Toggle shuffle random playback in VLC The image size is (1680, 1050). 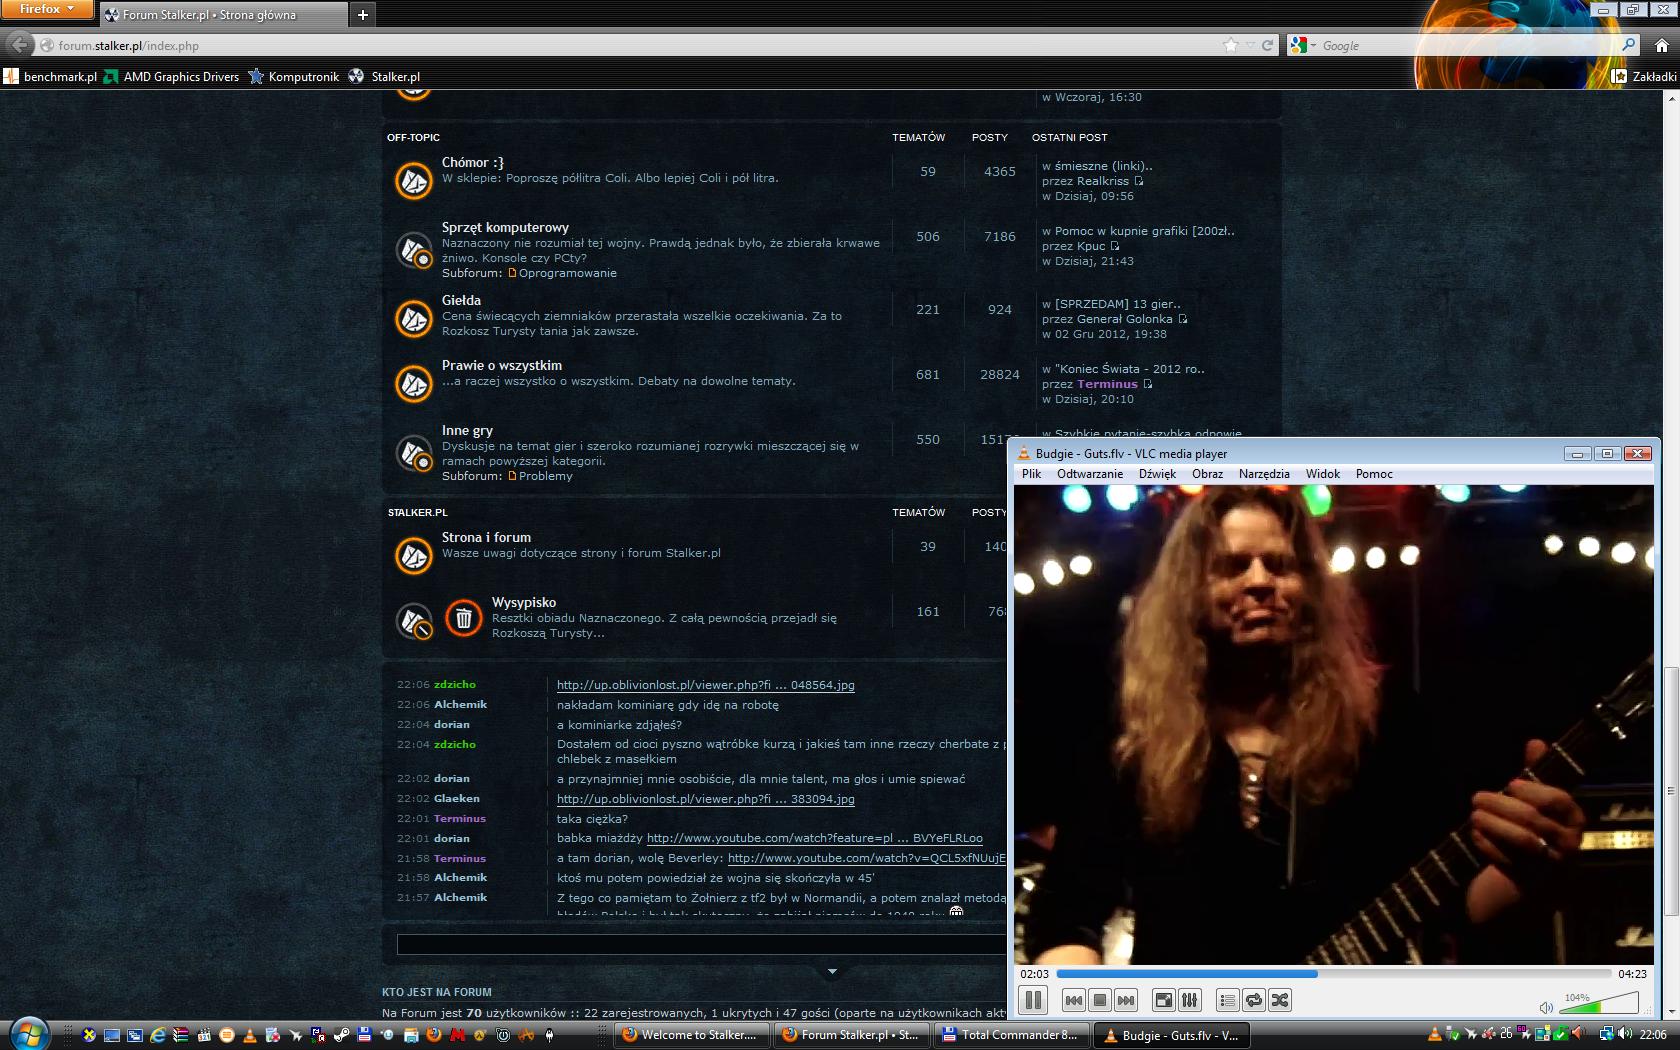pyautogui.click(x=1279, y=1000)
